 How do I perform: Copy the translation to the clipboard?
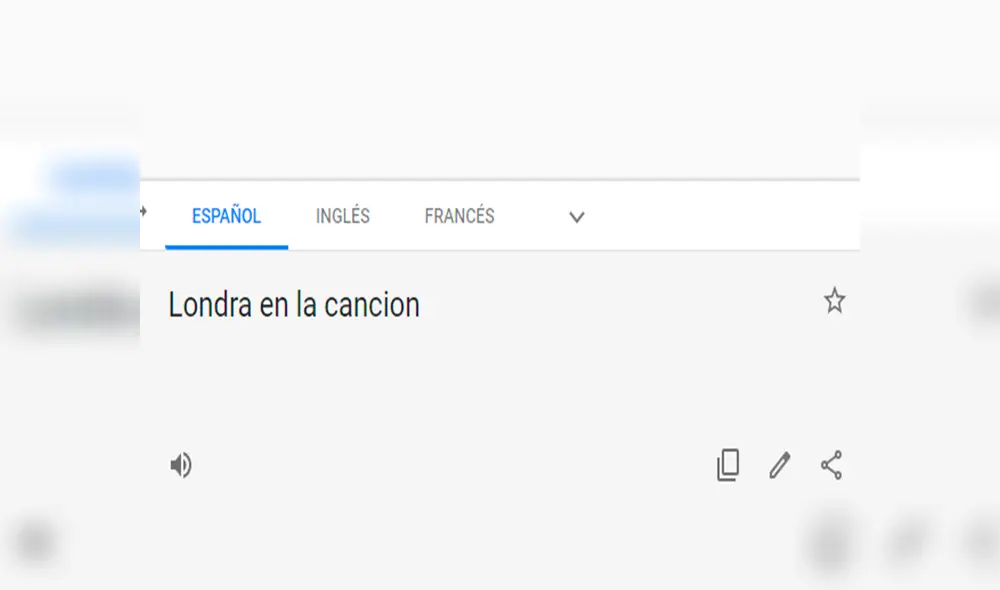(728, 465)
